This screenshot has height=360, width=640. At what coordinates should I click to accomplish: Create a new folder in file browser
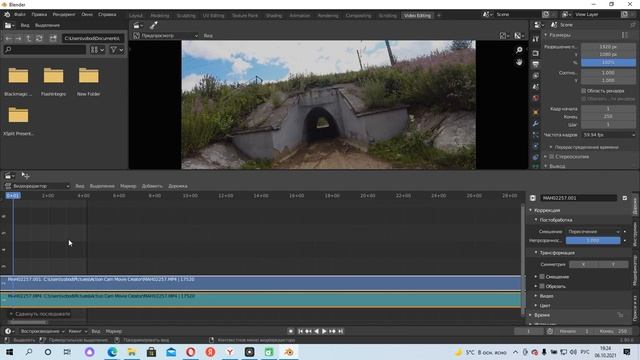point(53,38)
